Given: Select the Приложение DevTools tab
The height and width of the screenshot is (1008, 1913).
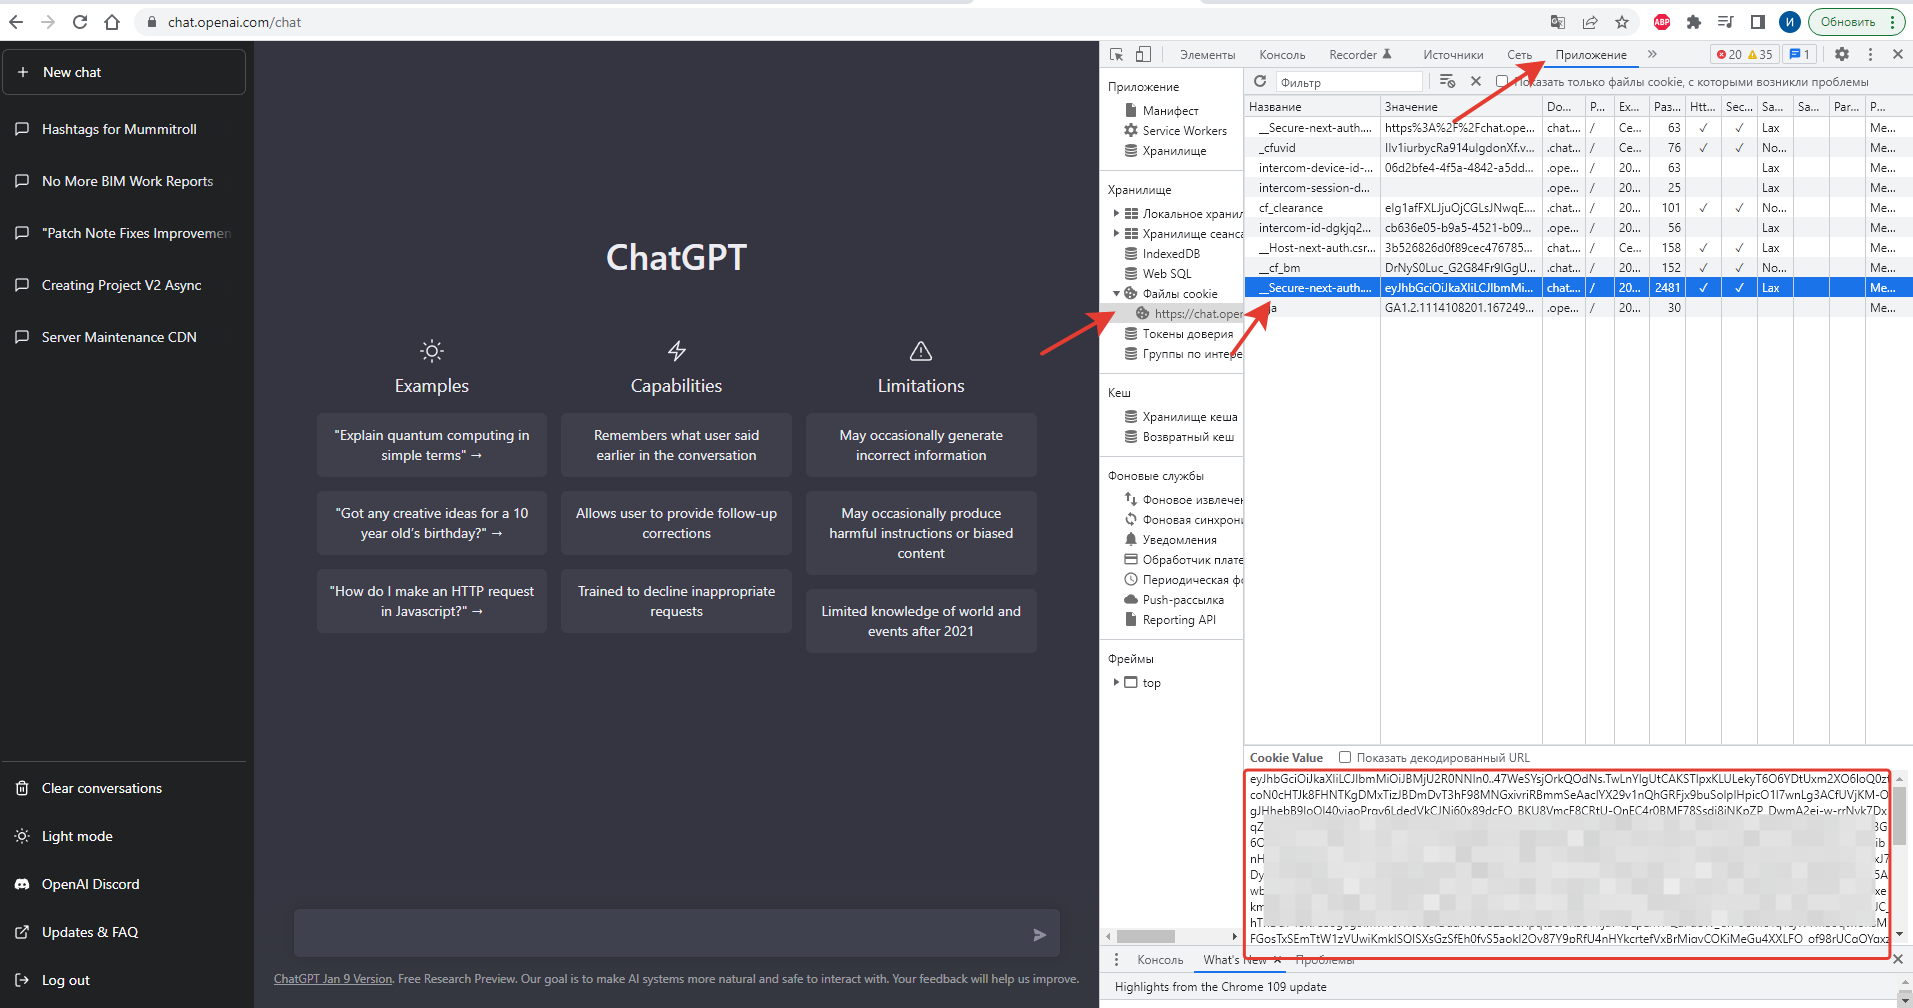Looking at the screenshot, I should (x=1590, y=55).
